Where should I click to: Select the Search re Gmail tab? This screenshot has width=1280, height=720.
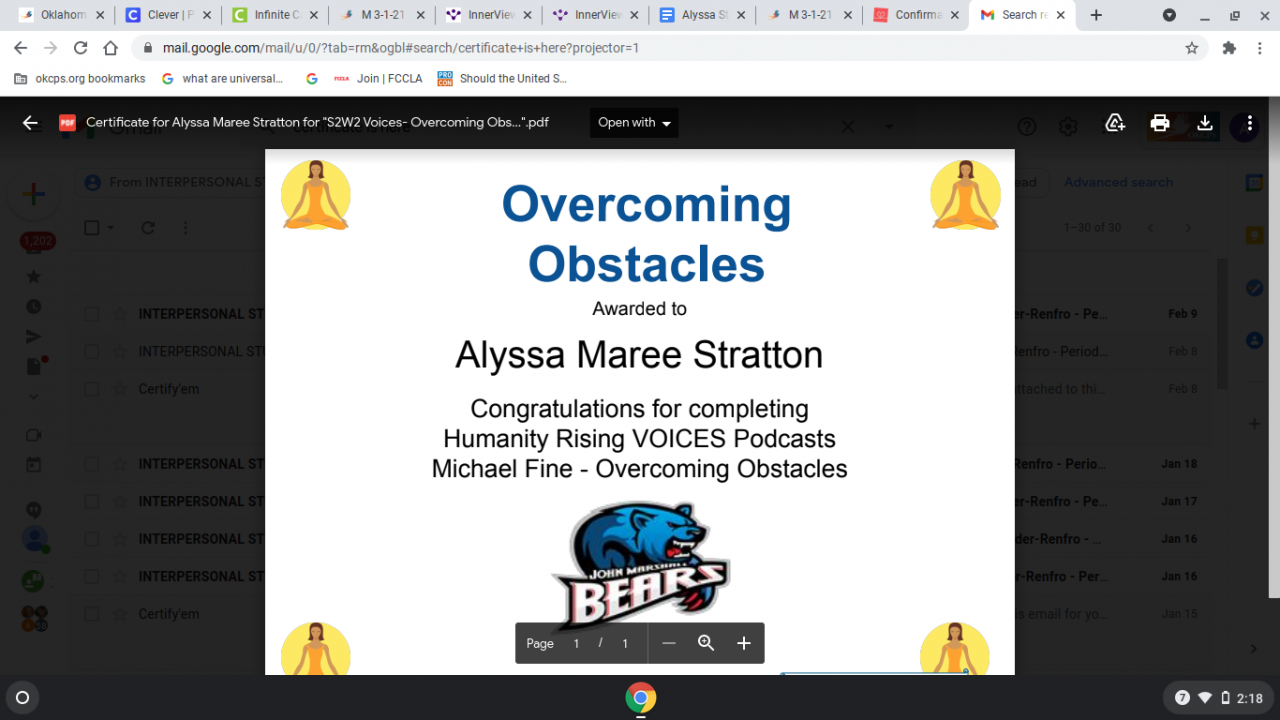pos(1023,15)
